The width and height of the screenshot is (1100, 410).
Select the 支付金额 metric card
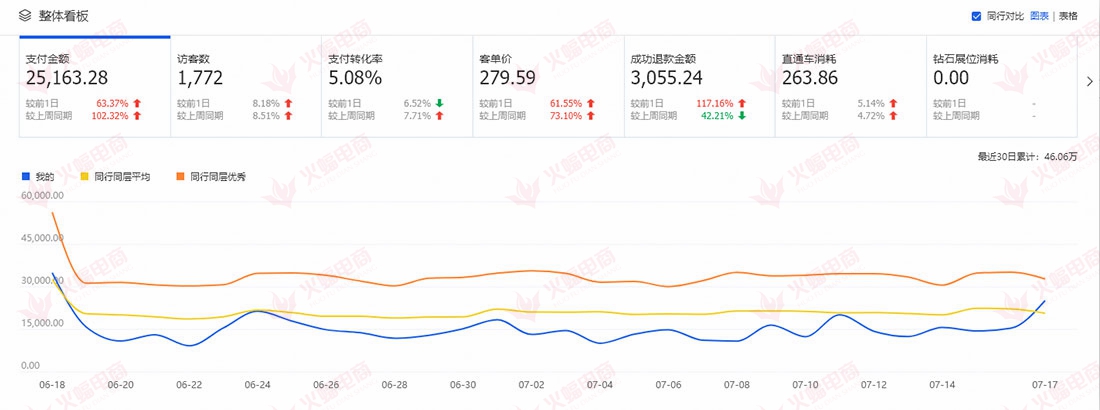point(94,87)
